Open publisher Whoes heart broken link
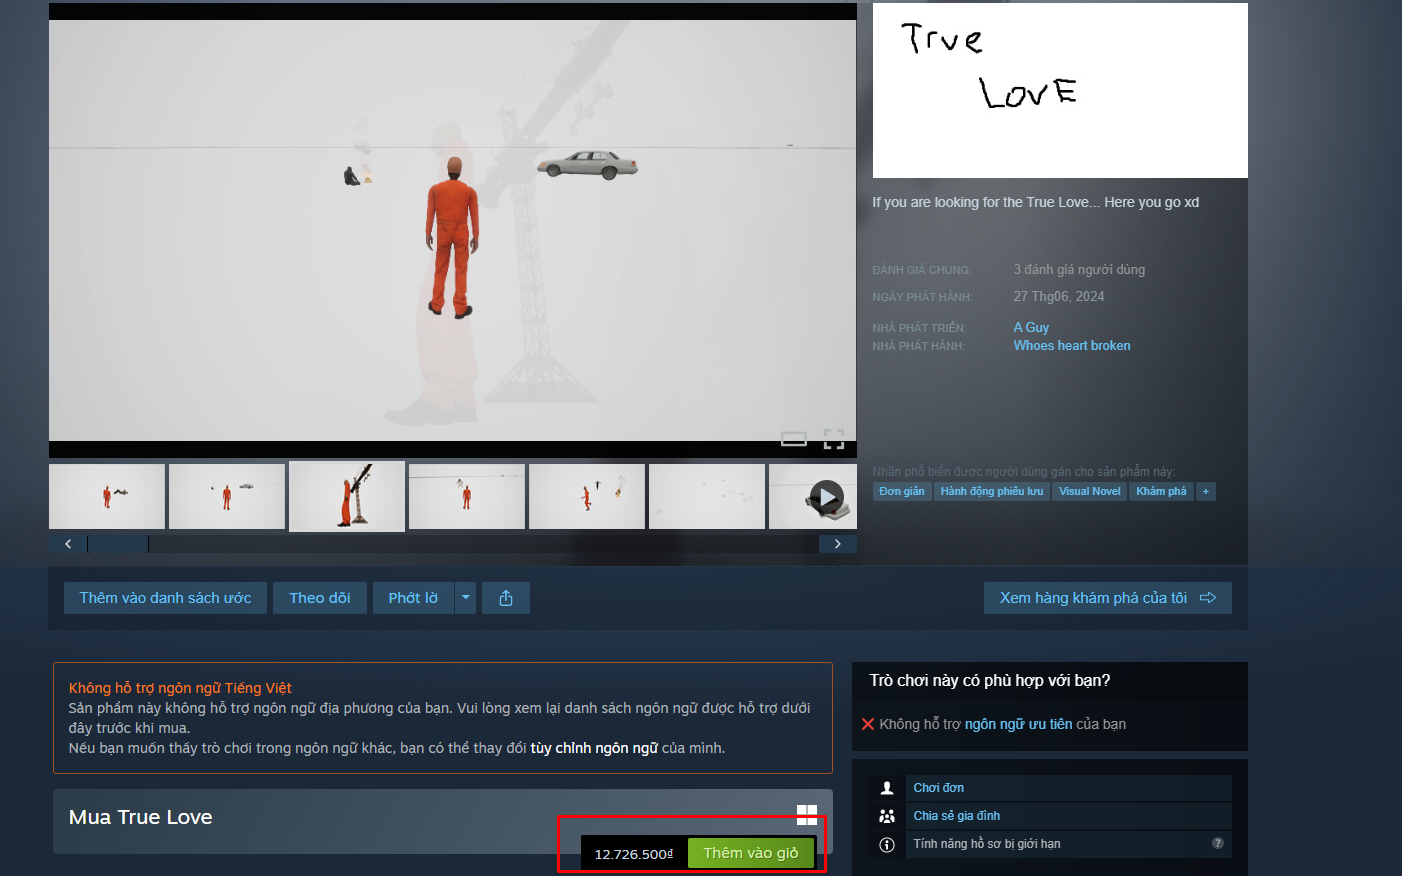The image size is (1402, 876). pos(1071,345)
